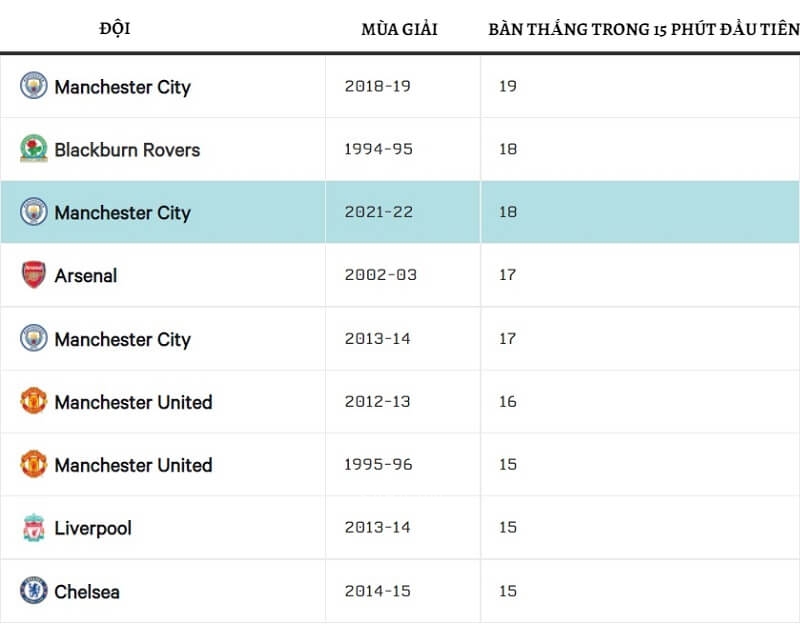Click the ĐỘI column header
This screenshot has height=624, width=800.
tap(115, 28)
